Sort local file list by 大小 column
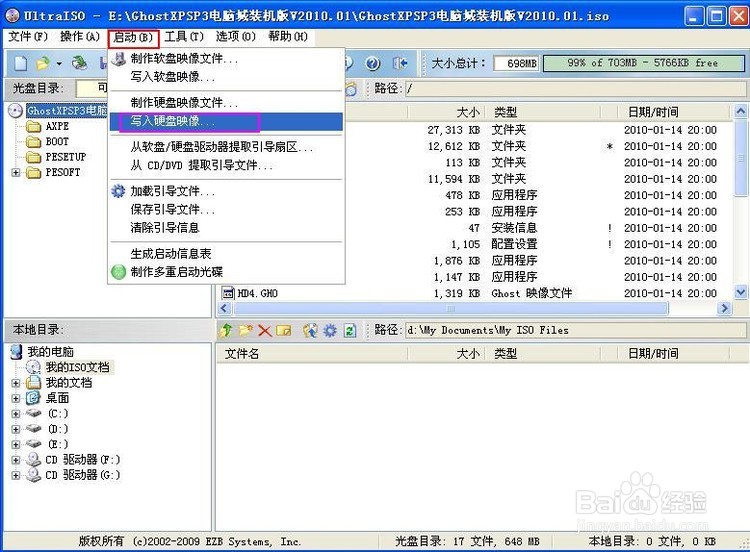 tap(446, 354)
